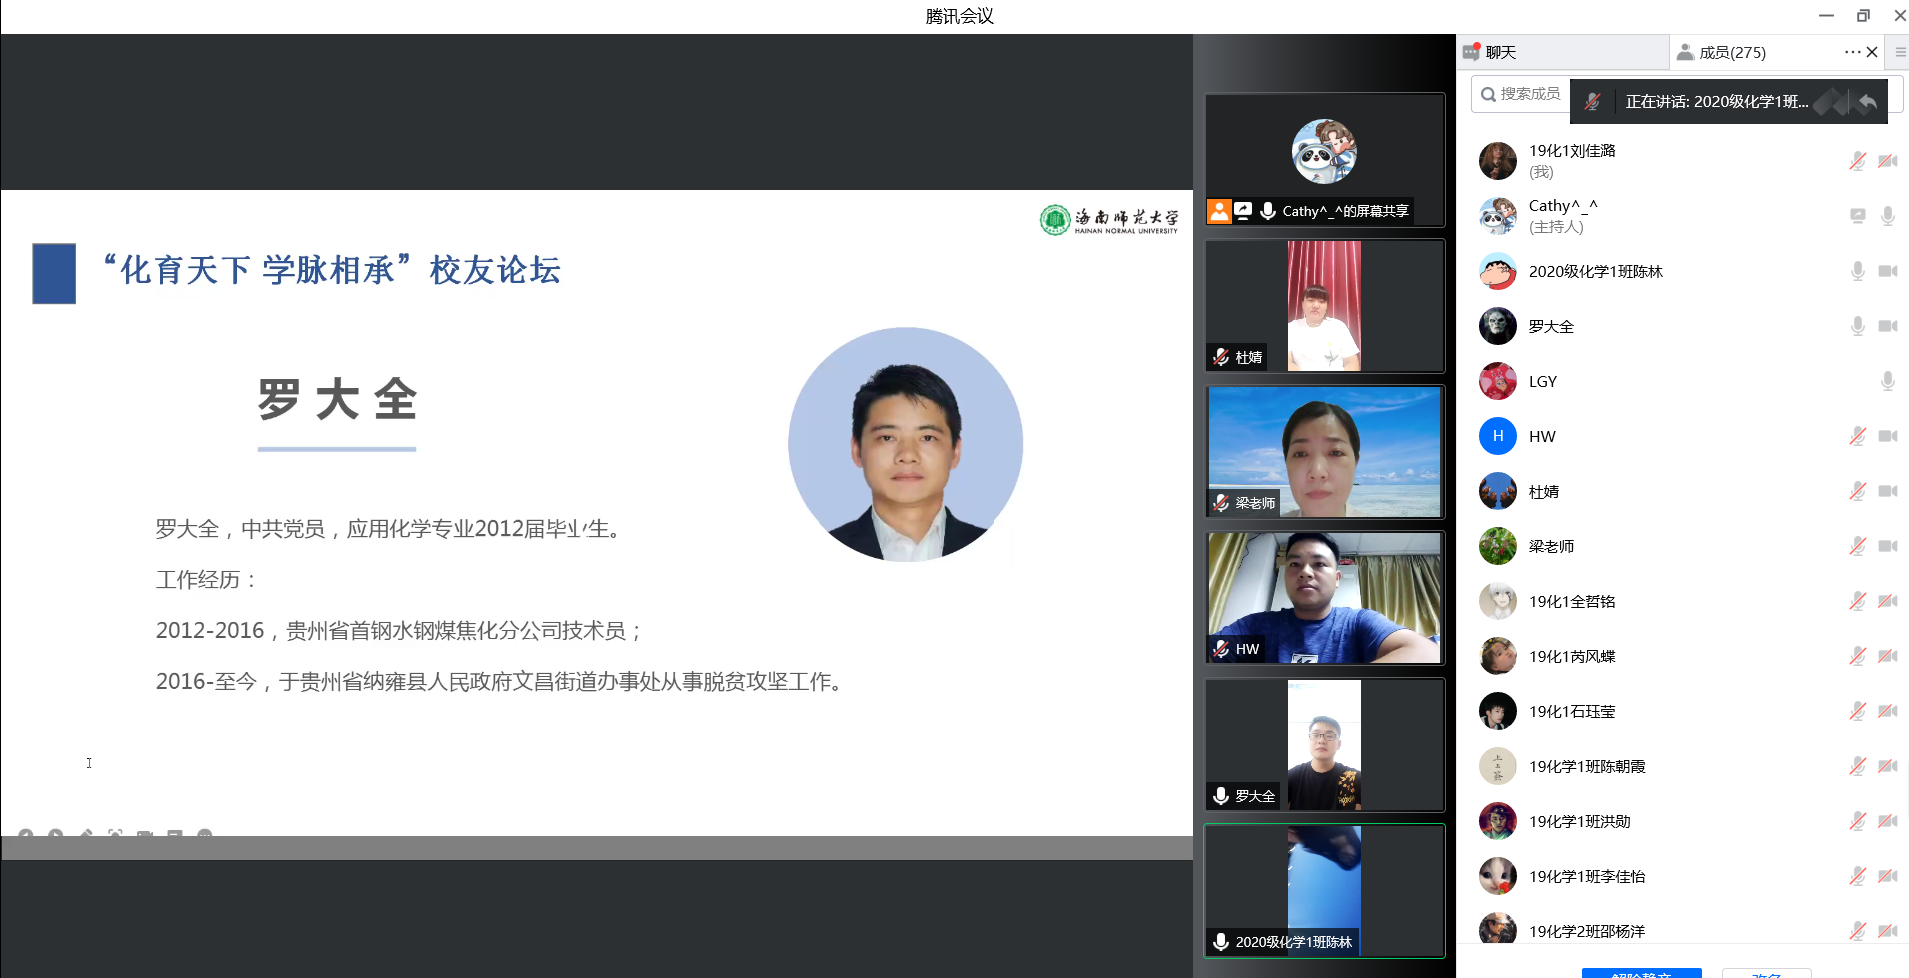The height and width of the screenshot is (978, 1909).
Task: Click the muted mic icon for 梁老师
Action: (1857, 546)
